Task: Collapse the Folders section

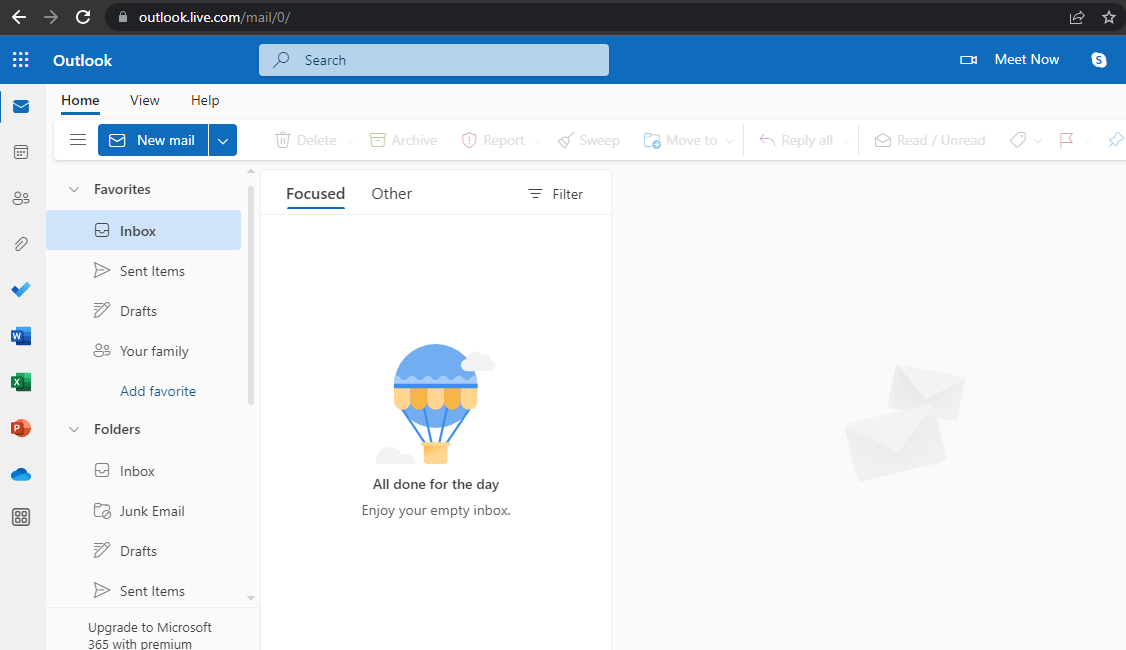Action: pos(73,428)
